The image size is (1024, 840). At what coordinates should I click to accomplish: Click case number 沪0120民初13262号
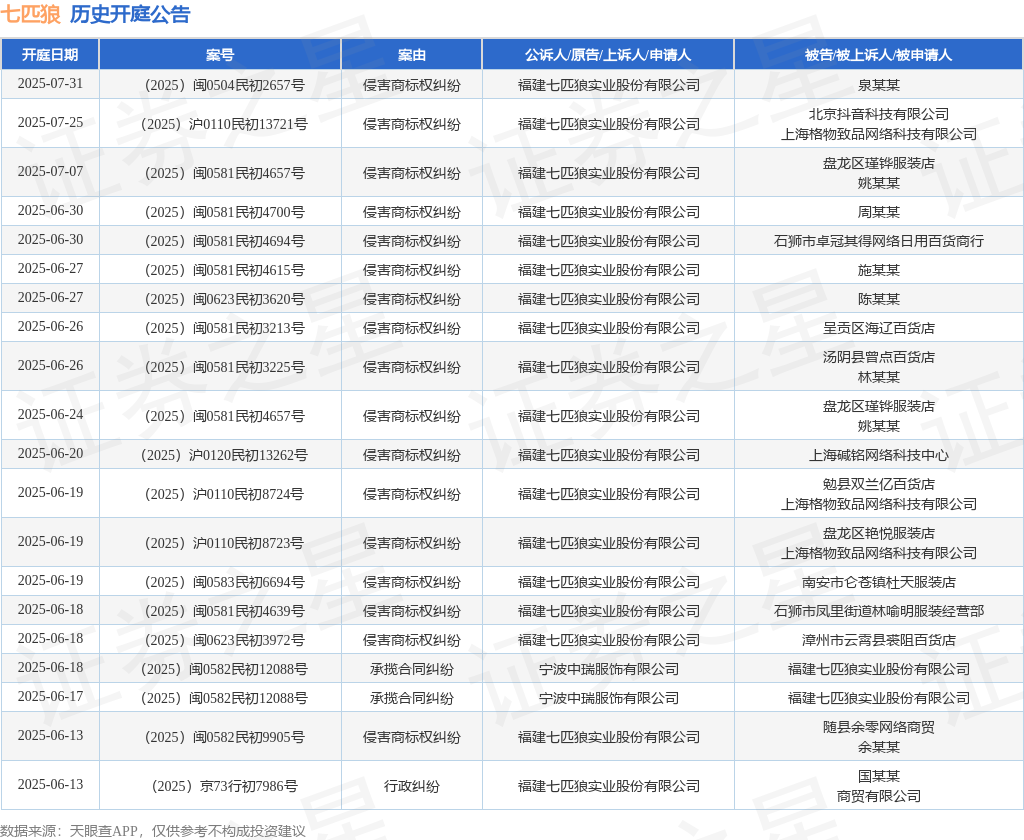(225, 455)
